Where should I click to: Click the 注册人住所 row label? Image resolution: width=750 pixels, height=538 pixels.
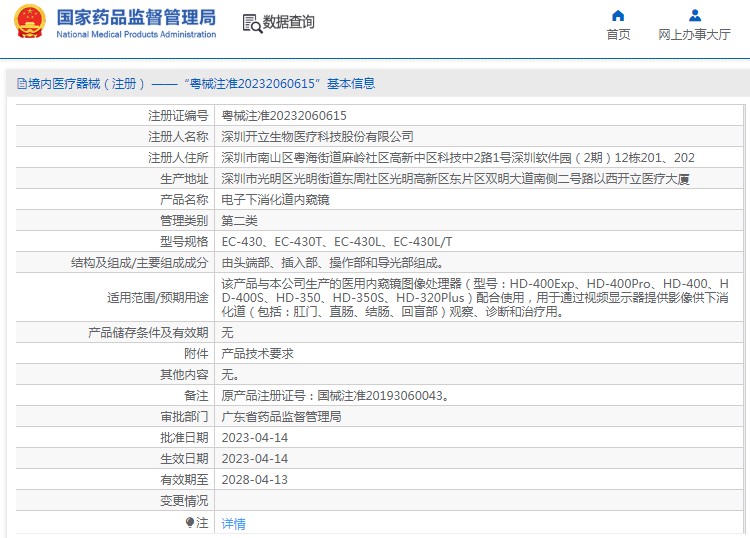[x=178, y=158]
